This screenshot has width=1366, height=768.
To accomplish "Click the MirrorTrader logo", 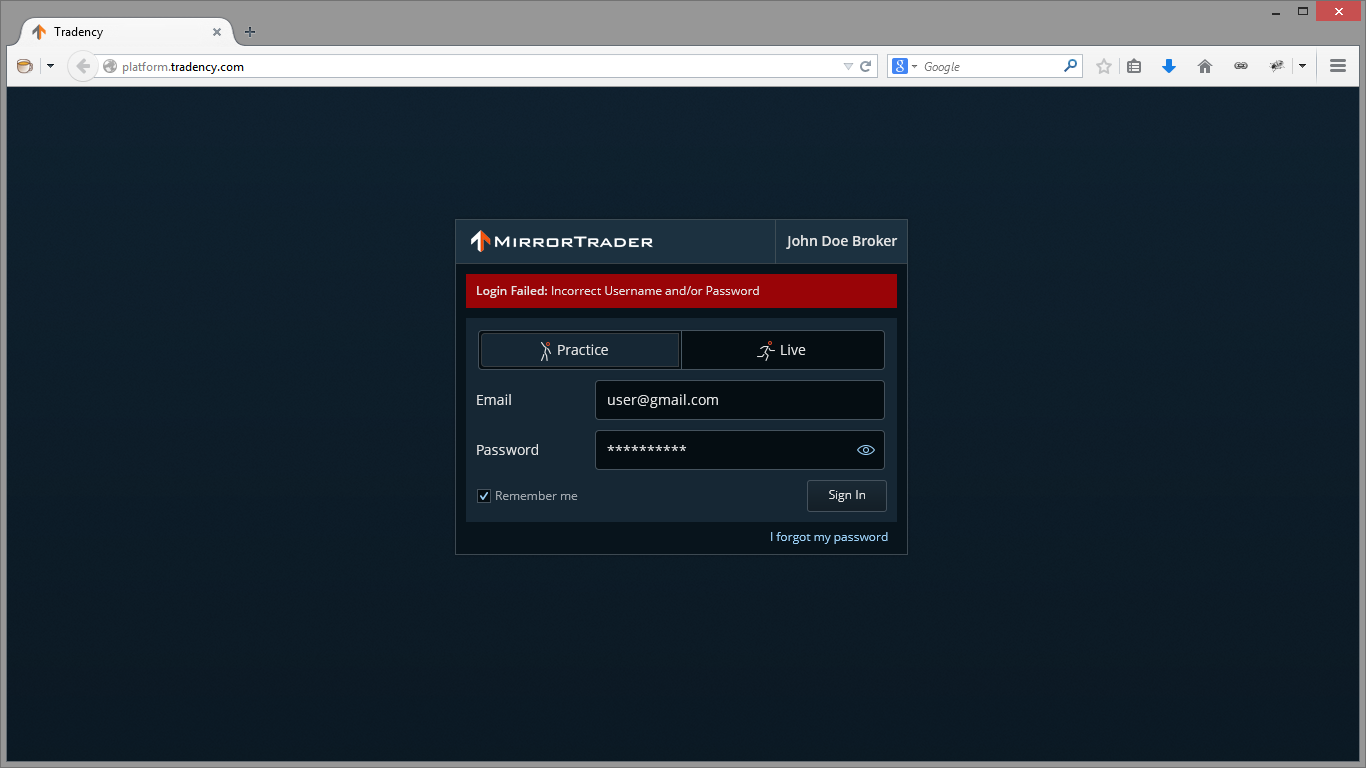I will (x=561, y=241).
